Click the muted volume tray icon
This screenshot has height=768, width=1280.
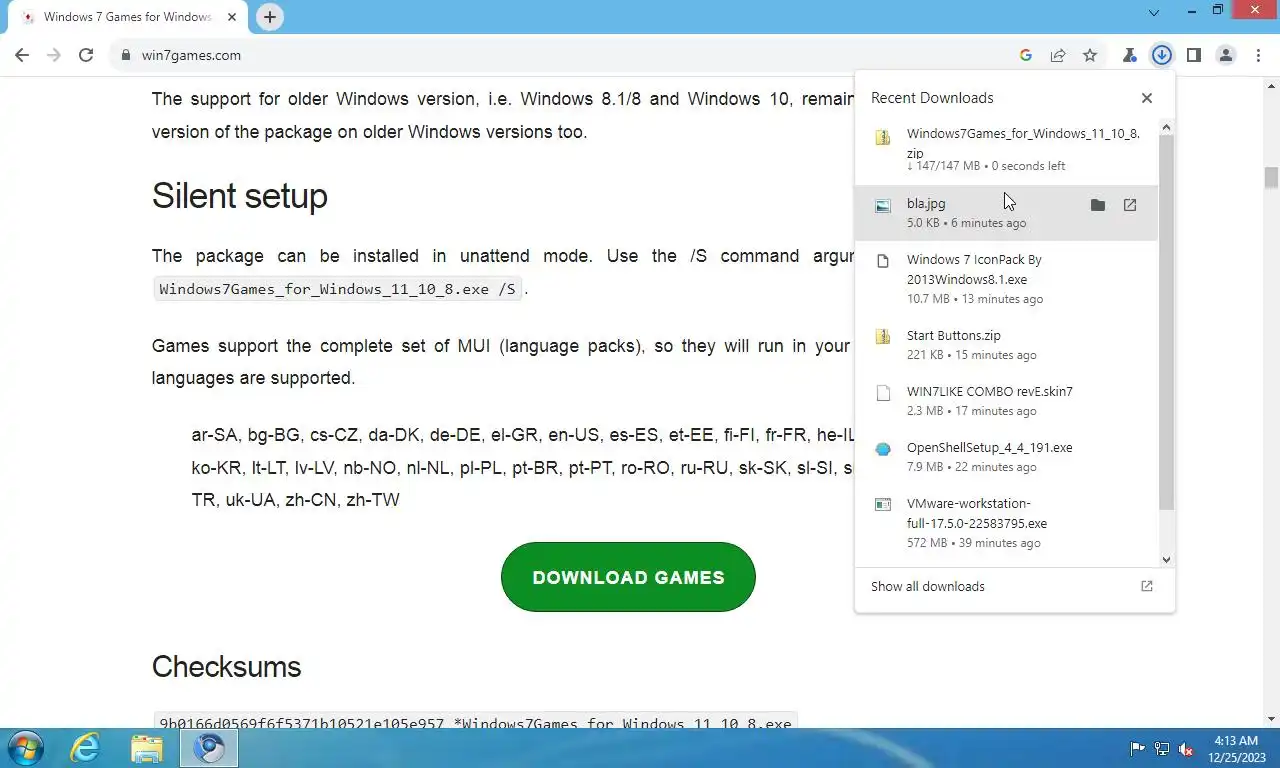coord(1187,748)
